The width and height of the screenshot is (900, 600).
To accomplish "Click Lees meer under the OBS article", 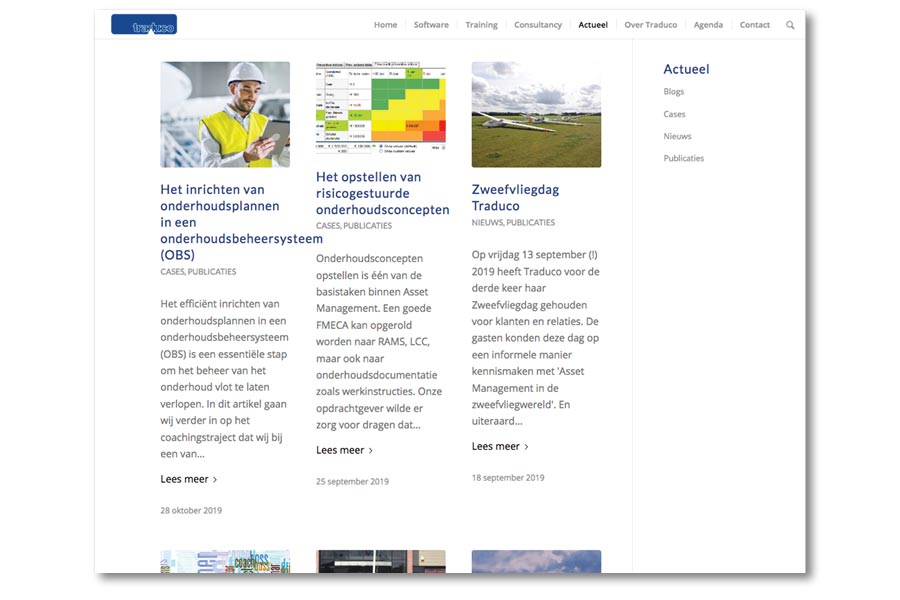I will point(189,479).
